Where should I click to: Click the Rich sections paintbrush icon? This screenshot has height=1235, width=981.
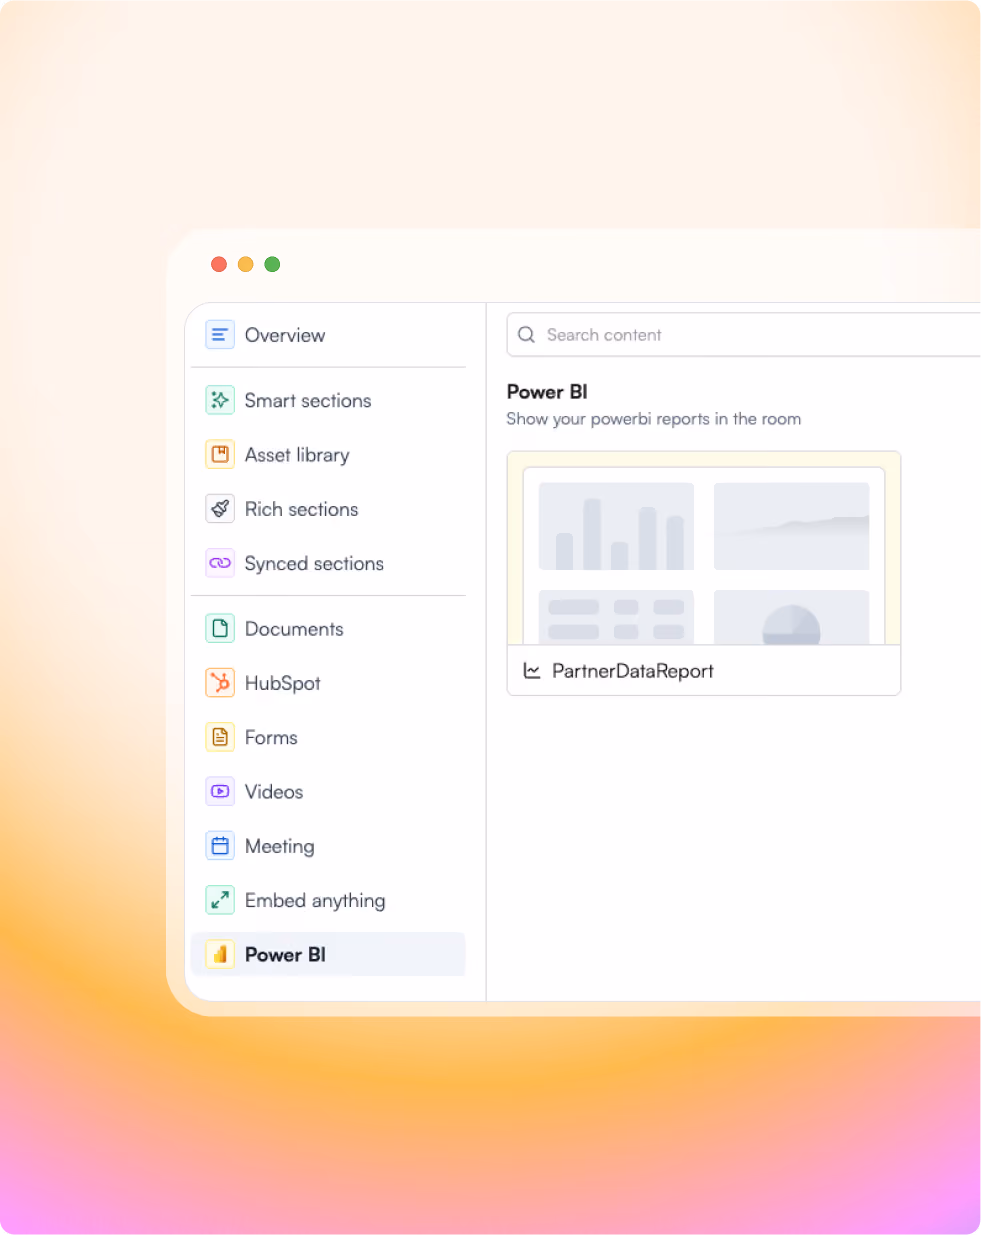[x=220, y=509]
